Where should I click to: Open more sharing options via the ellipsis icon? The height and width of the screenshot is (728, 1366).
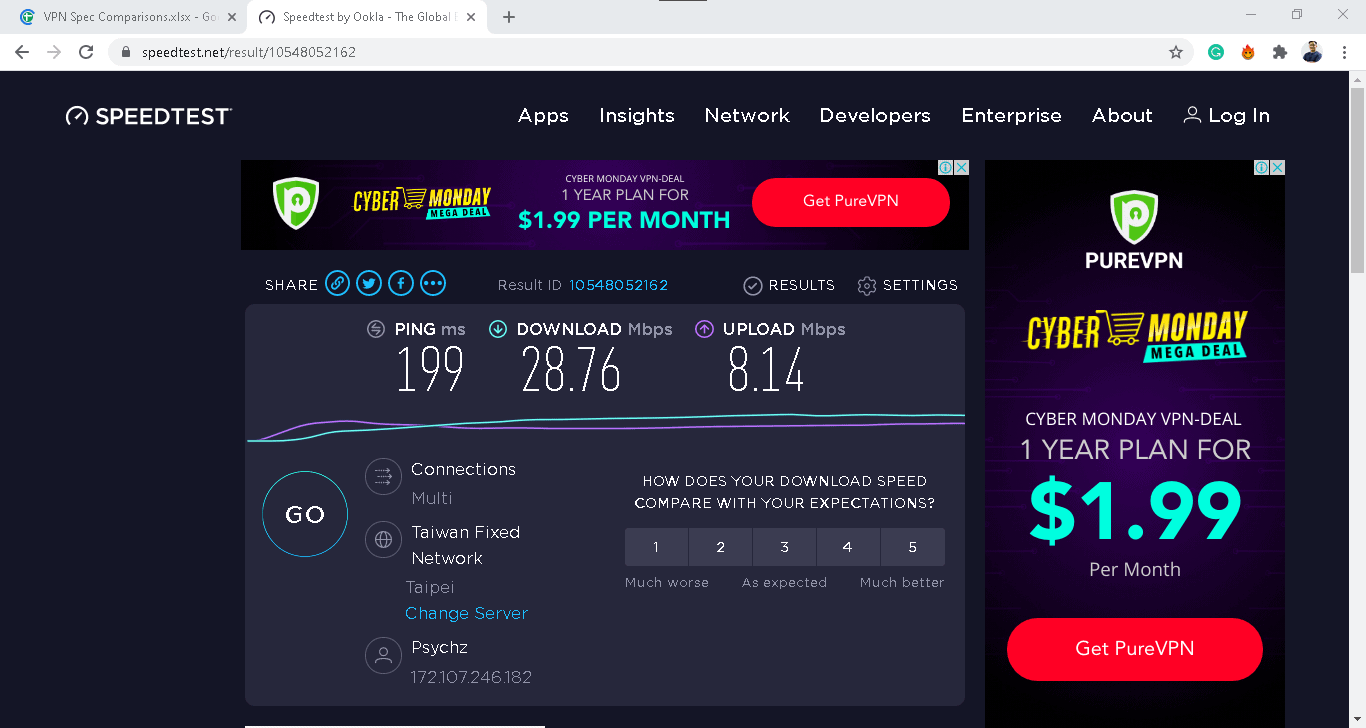tap(433, 283)
